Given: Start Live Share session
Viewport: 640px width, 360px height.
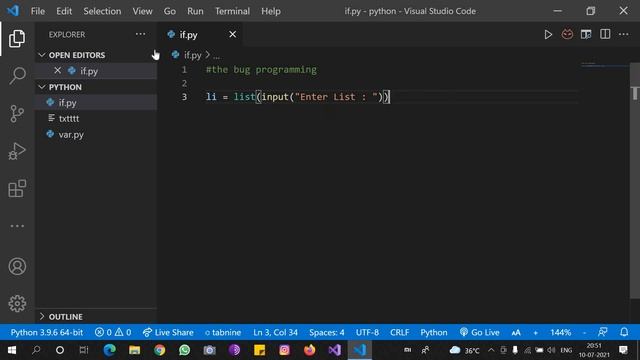Looking at the screenshot, I should (168, 332).
